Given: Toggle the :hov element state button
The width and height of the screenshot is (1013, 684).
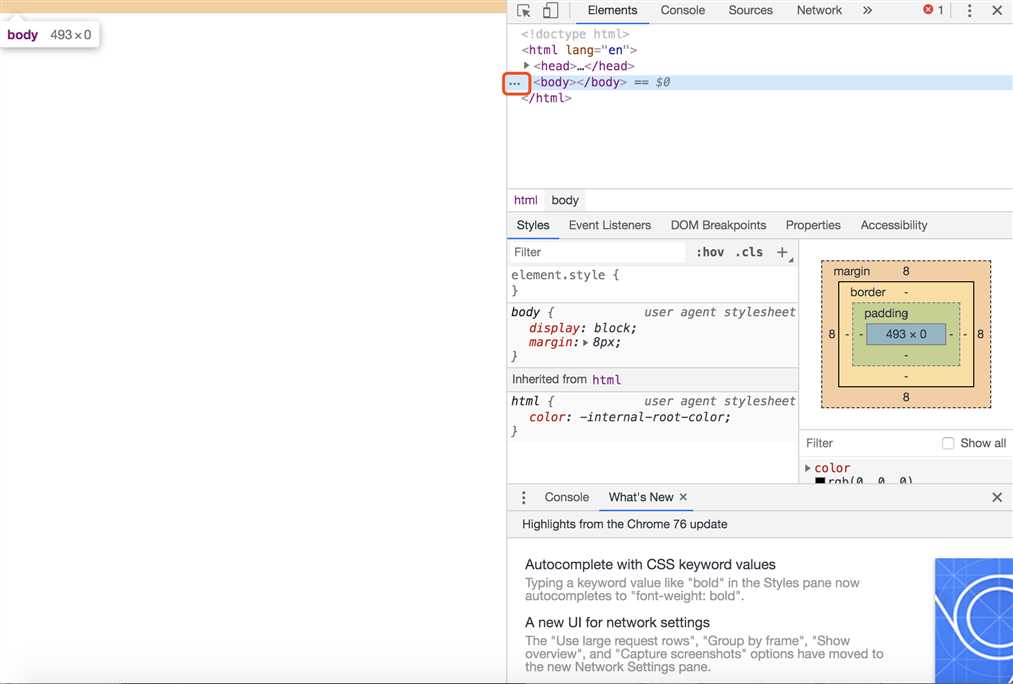Looking at the screenshot, I should pyautogui.click(x=710, y=252).
